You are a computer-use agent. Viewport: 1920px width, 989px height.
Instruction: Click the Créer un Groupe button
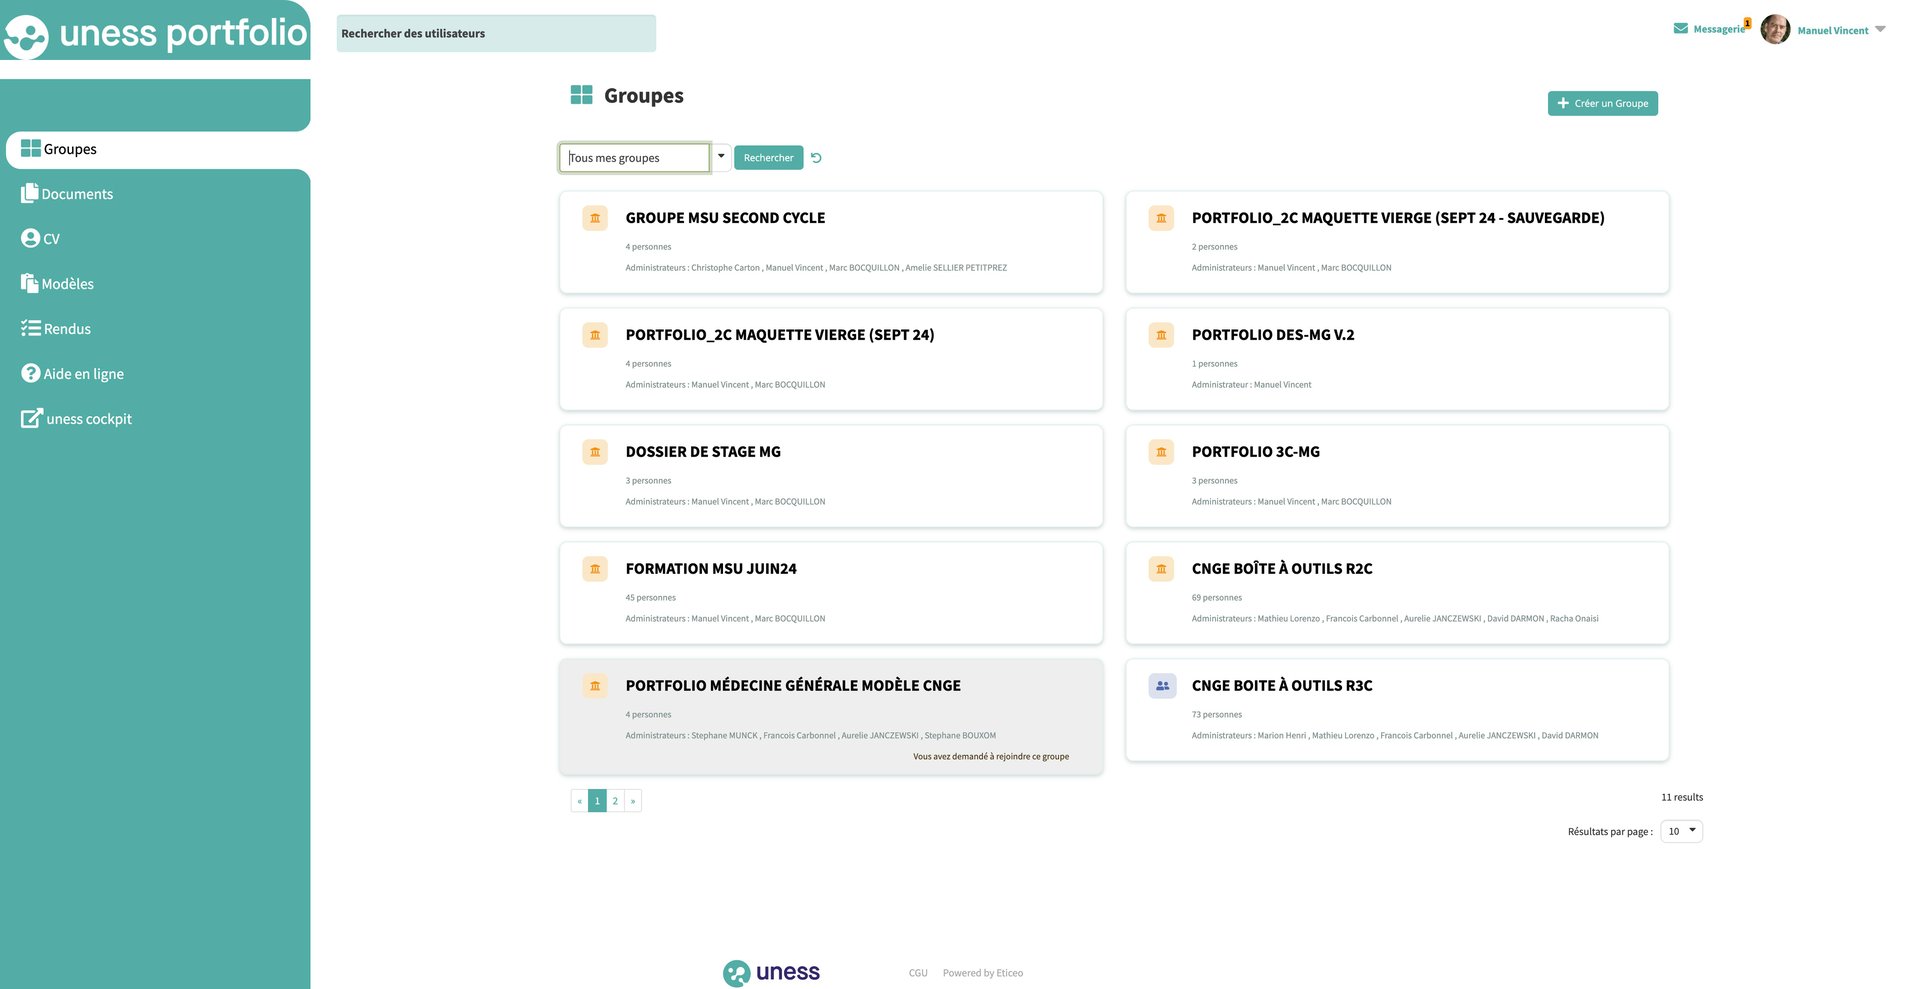(1602, 103)
